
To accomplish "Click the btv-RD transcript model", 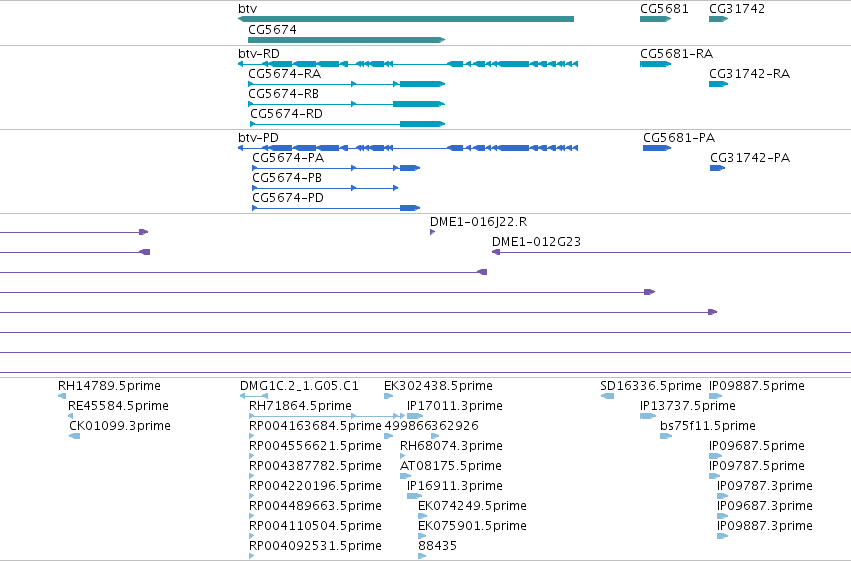I will click(x=408, y=64).
